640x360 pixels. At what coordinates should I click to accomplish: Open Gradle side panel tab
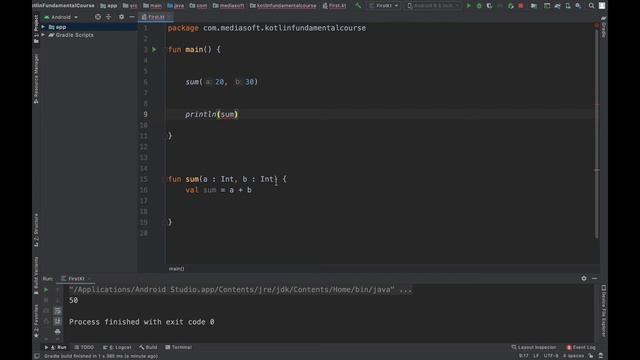[x=603, y=27]
